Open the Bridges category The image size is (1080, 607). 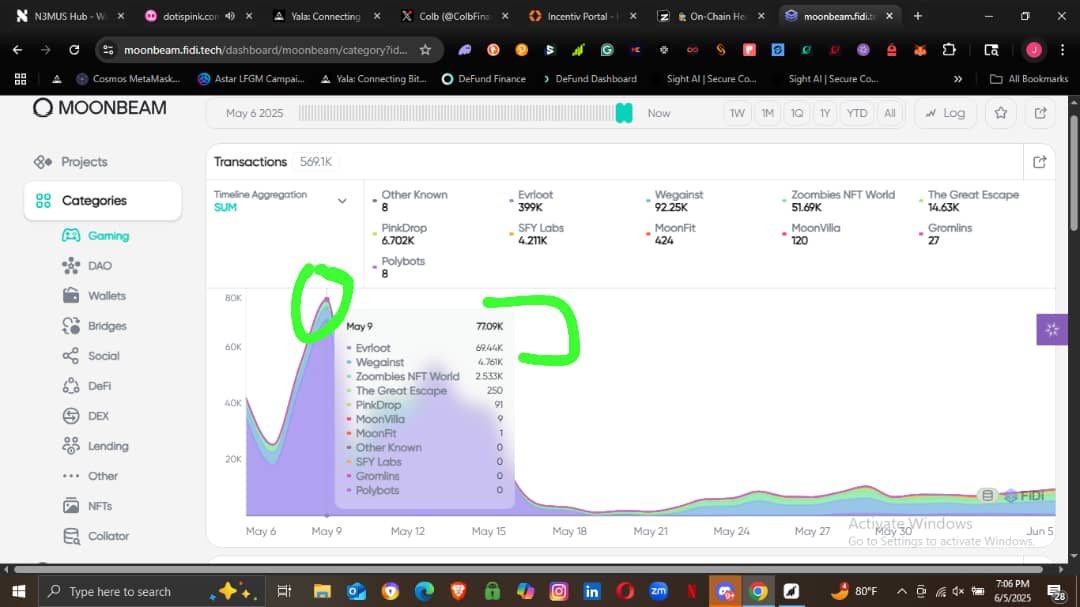click(x=94, y=326)
